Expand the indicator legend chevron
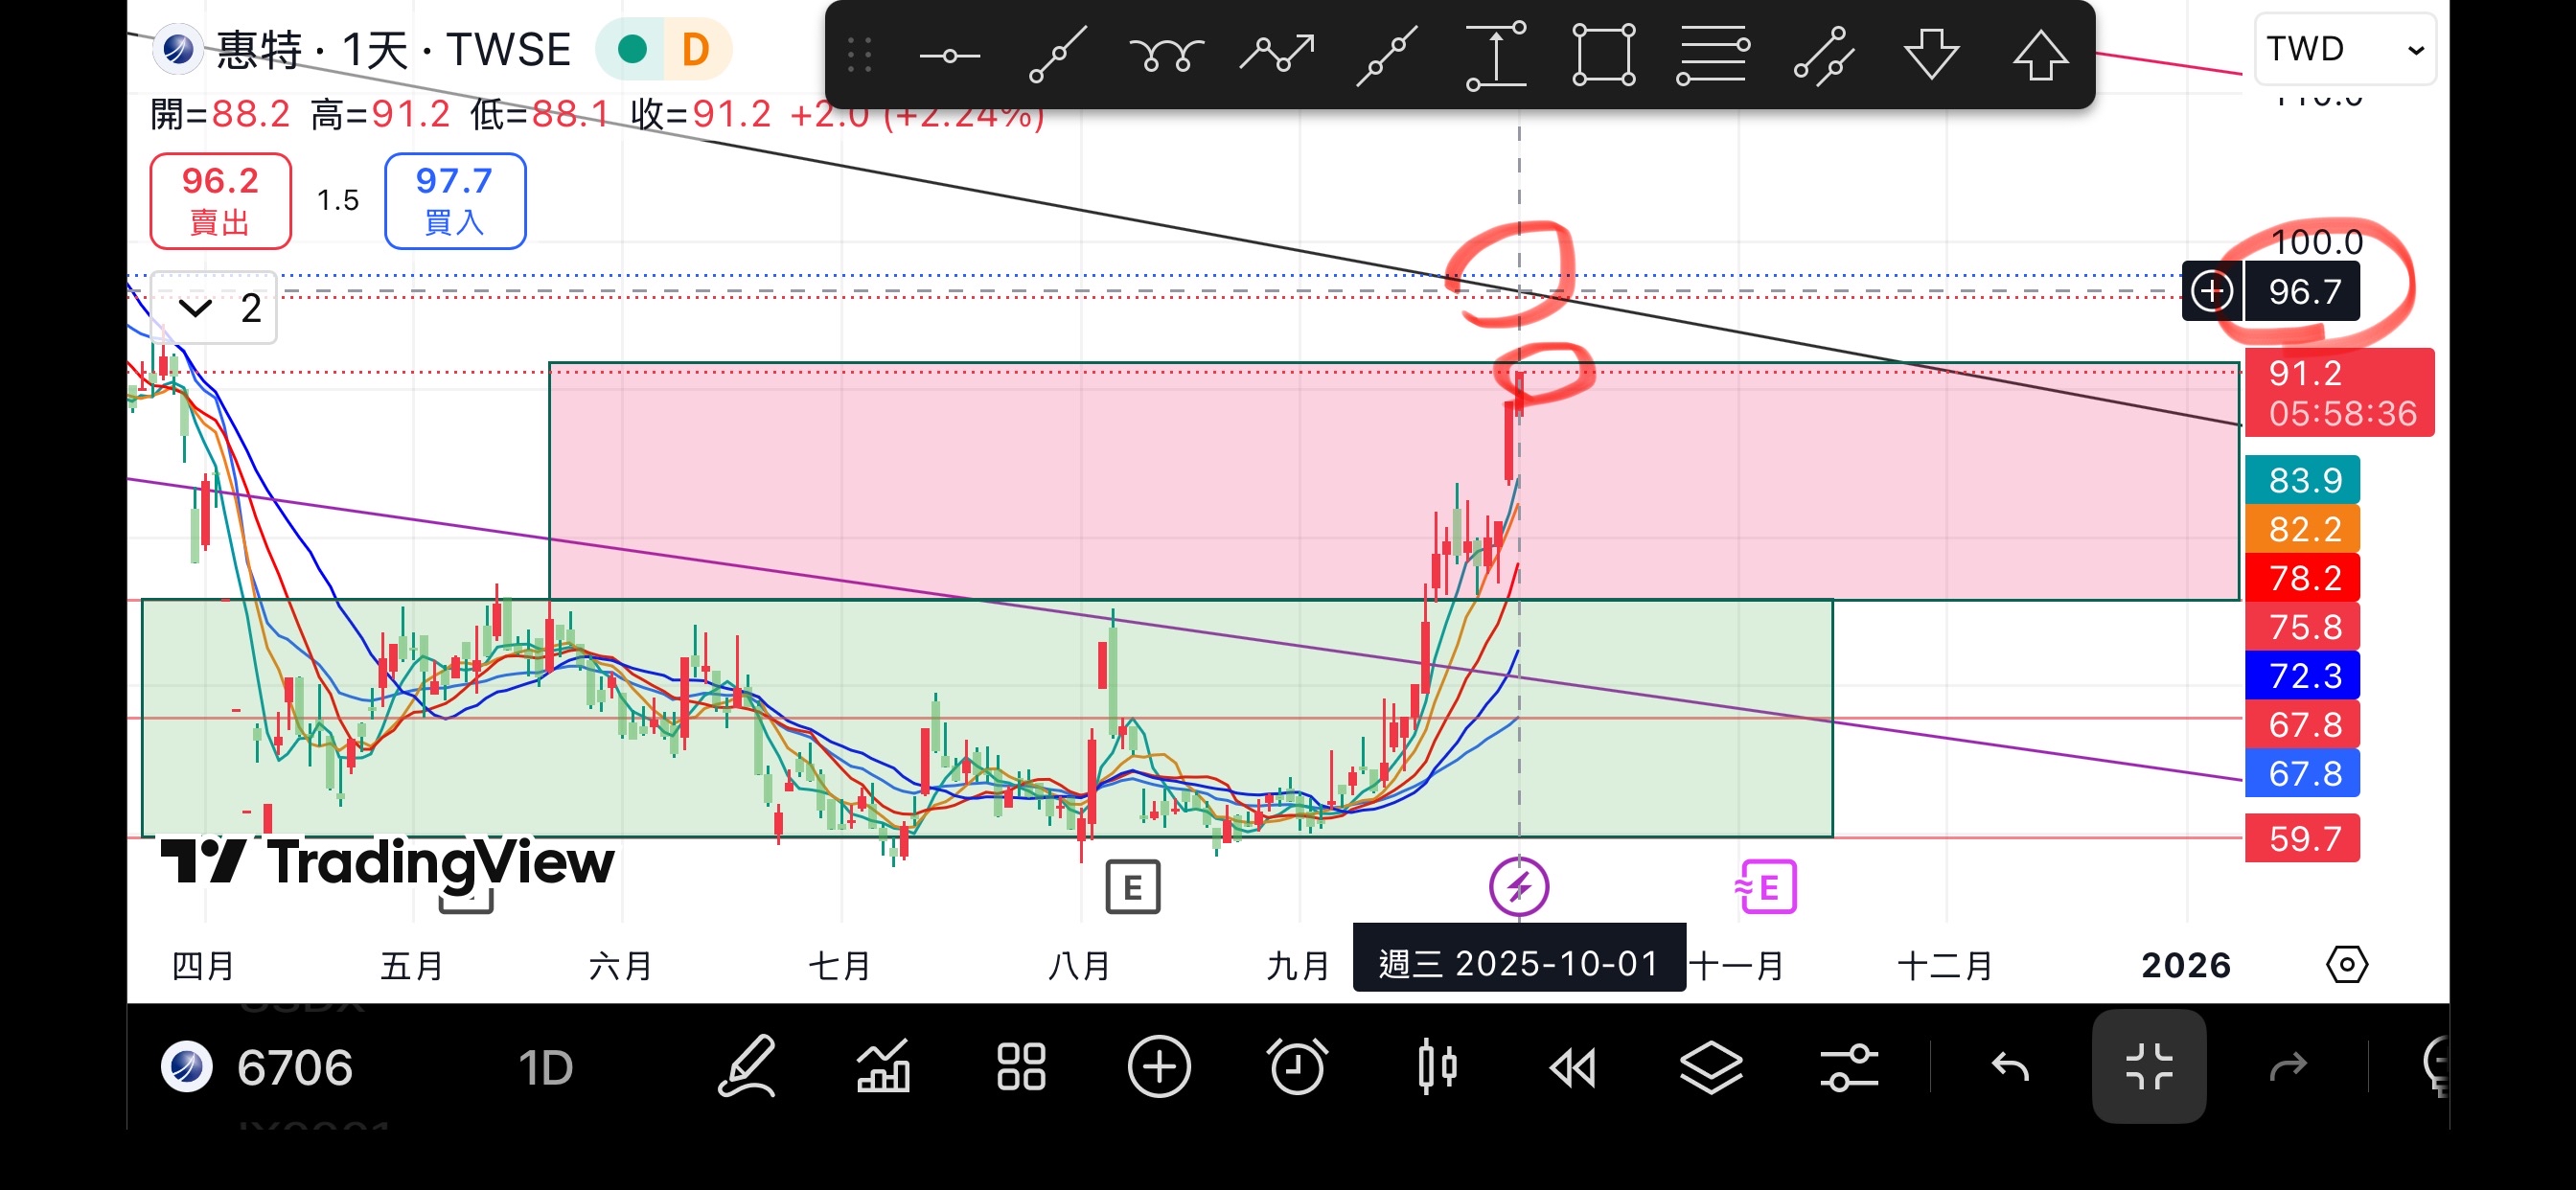This screenshot has width=2576, height=1190. pos(195,308)
